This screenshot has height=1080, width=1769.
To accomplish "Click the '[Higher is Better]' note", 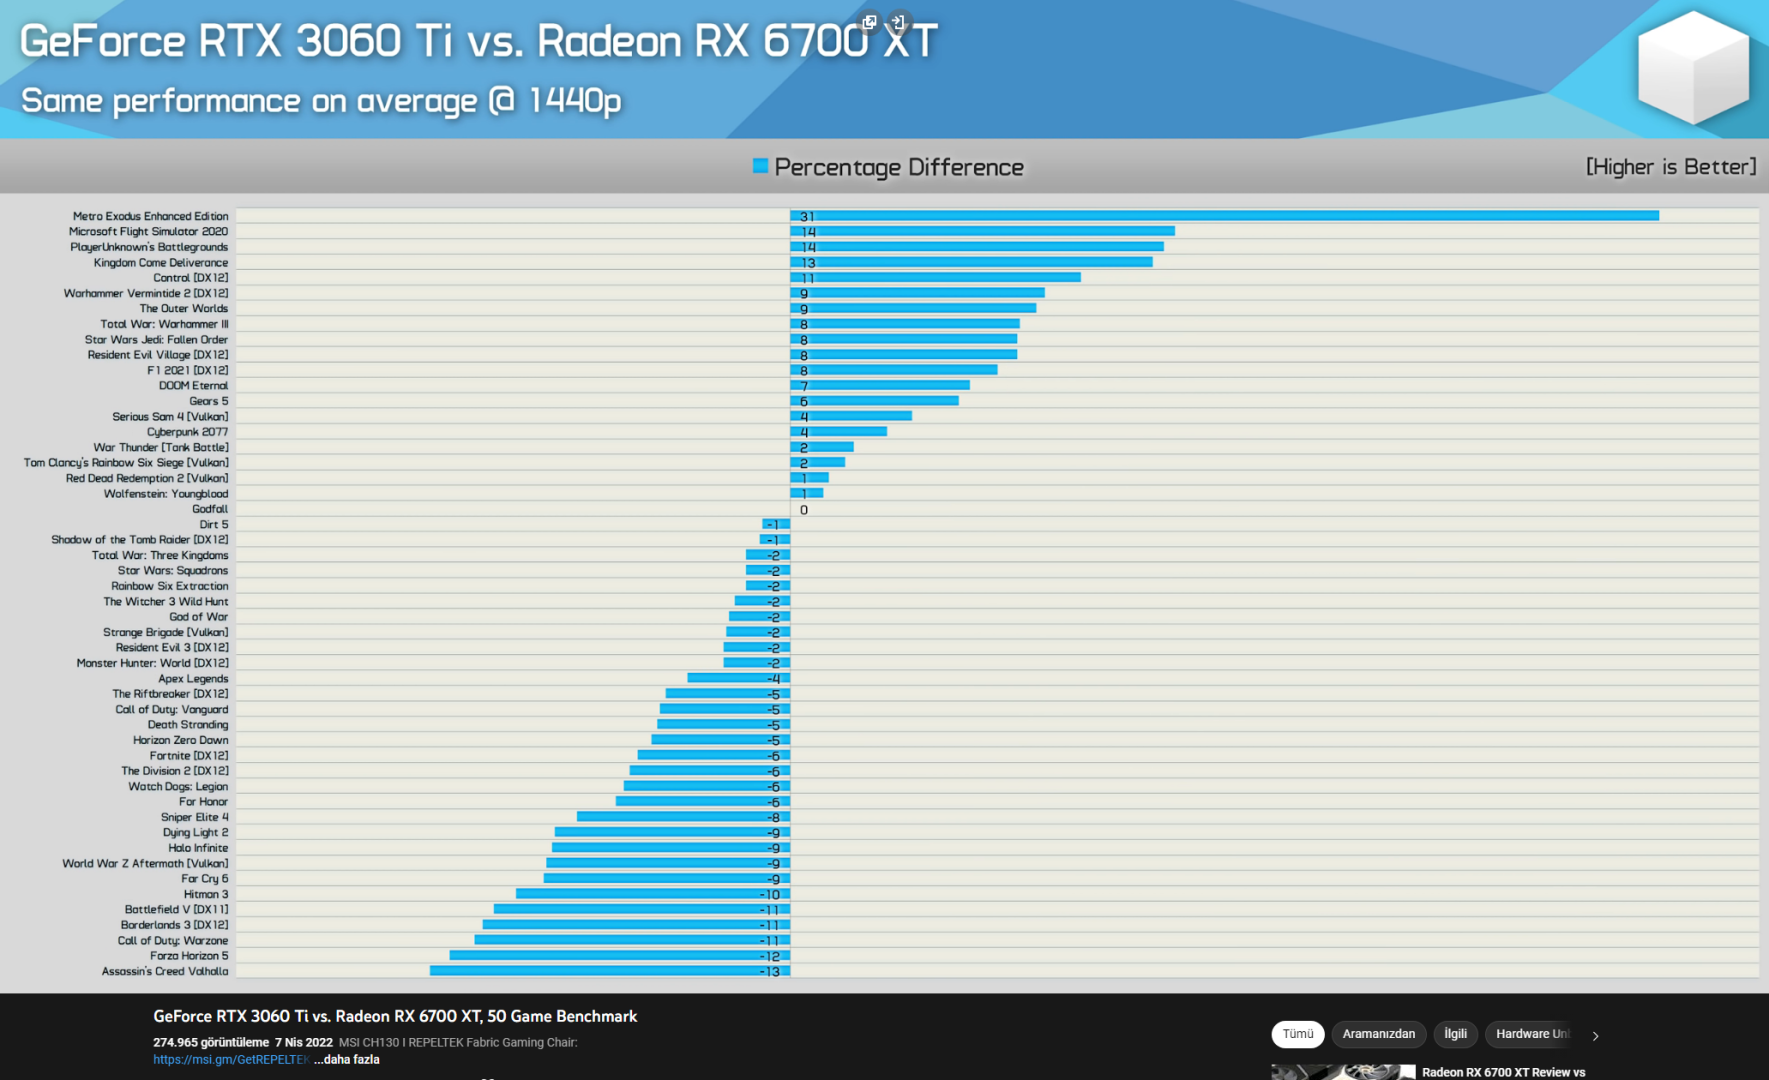I will (x=1671, y=167).
